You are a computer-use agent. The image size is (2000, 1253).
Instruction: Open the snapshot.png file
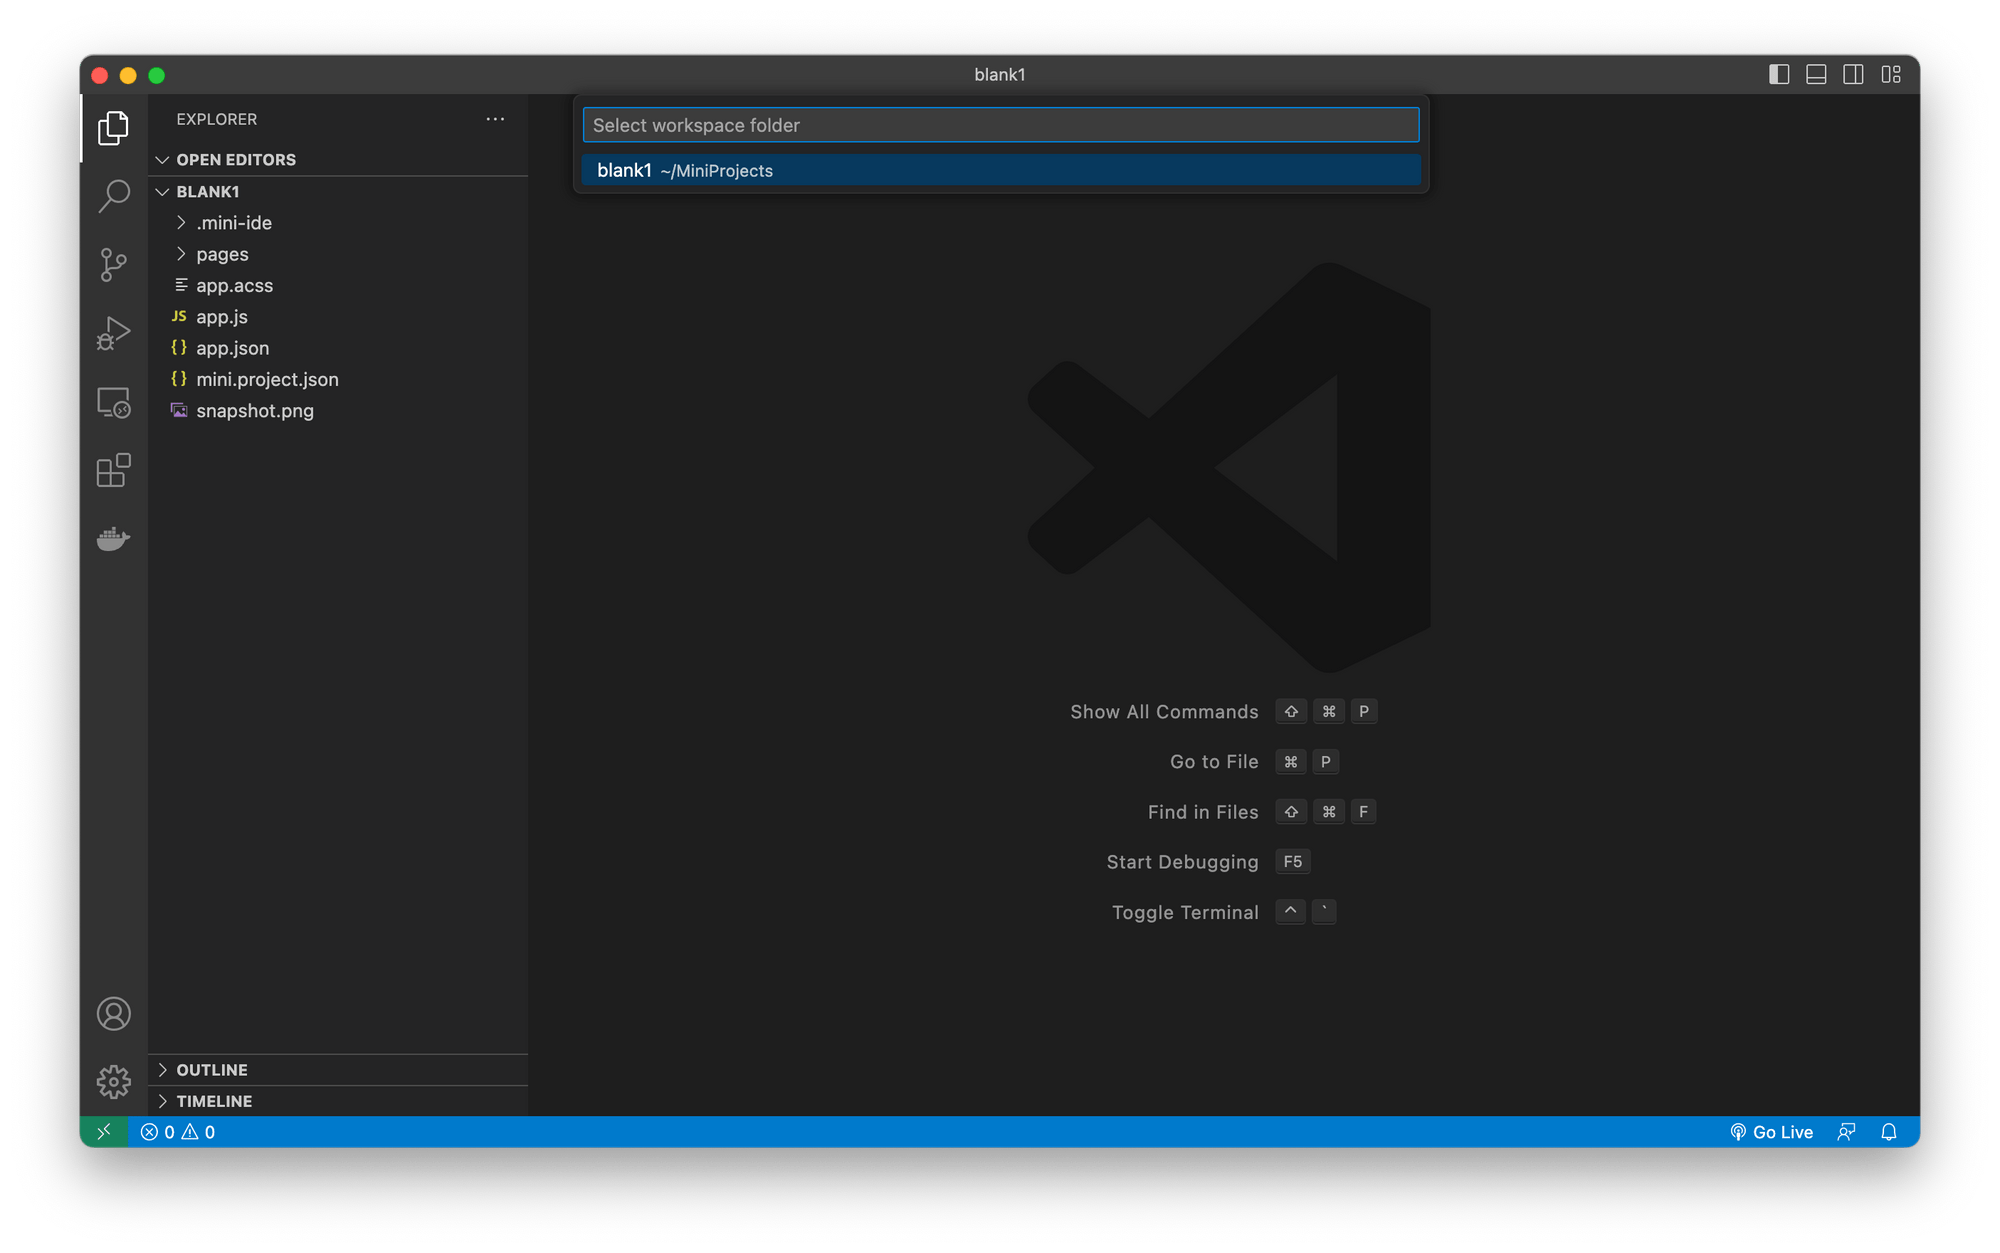(338, 411)
